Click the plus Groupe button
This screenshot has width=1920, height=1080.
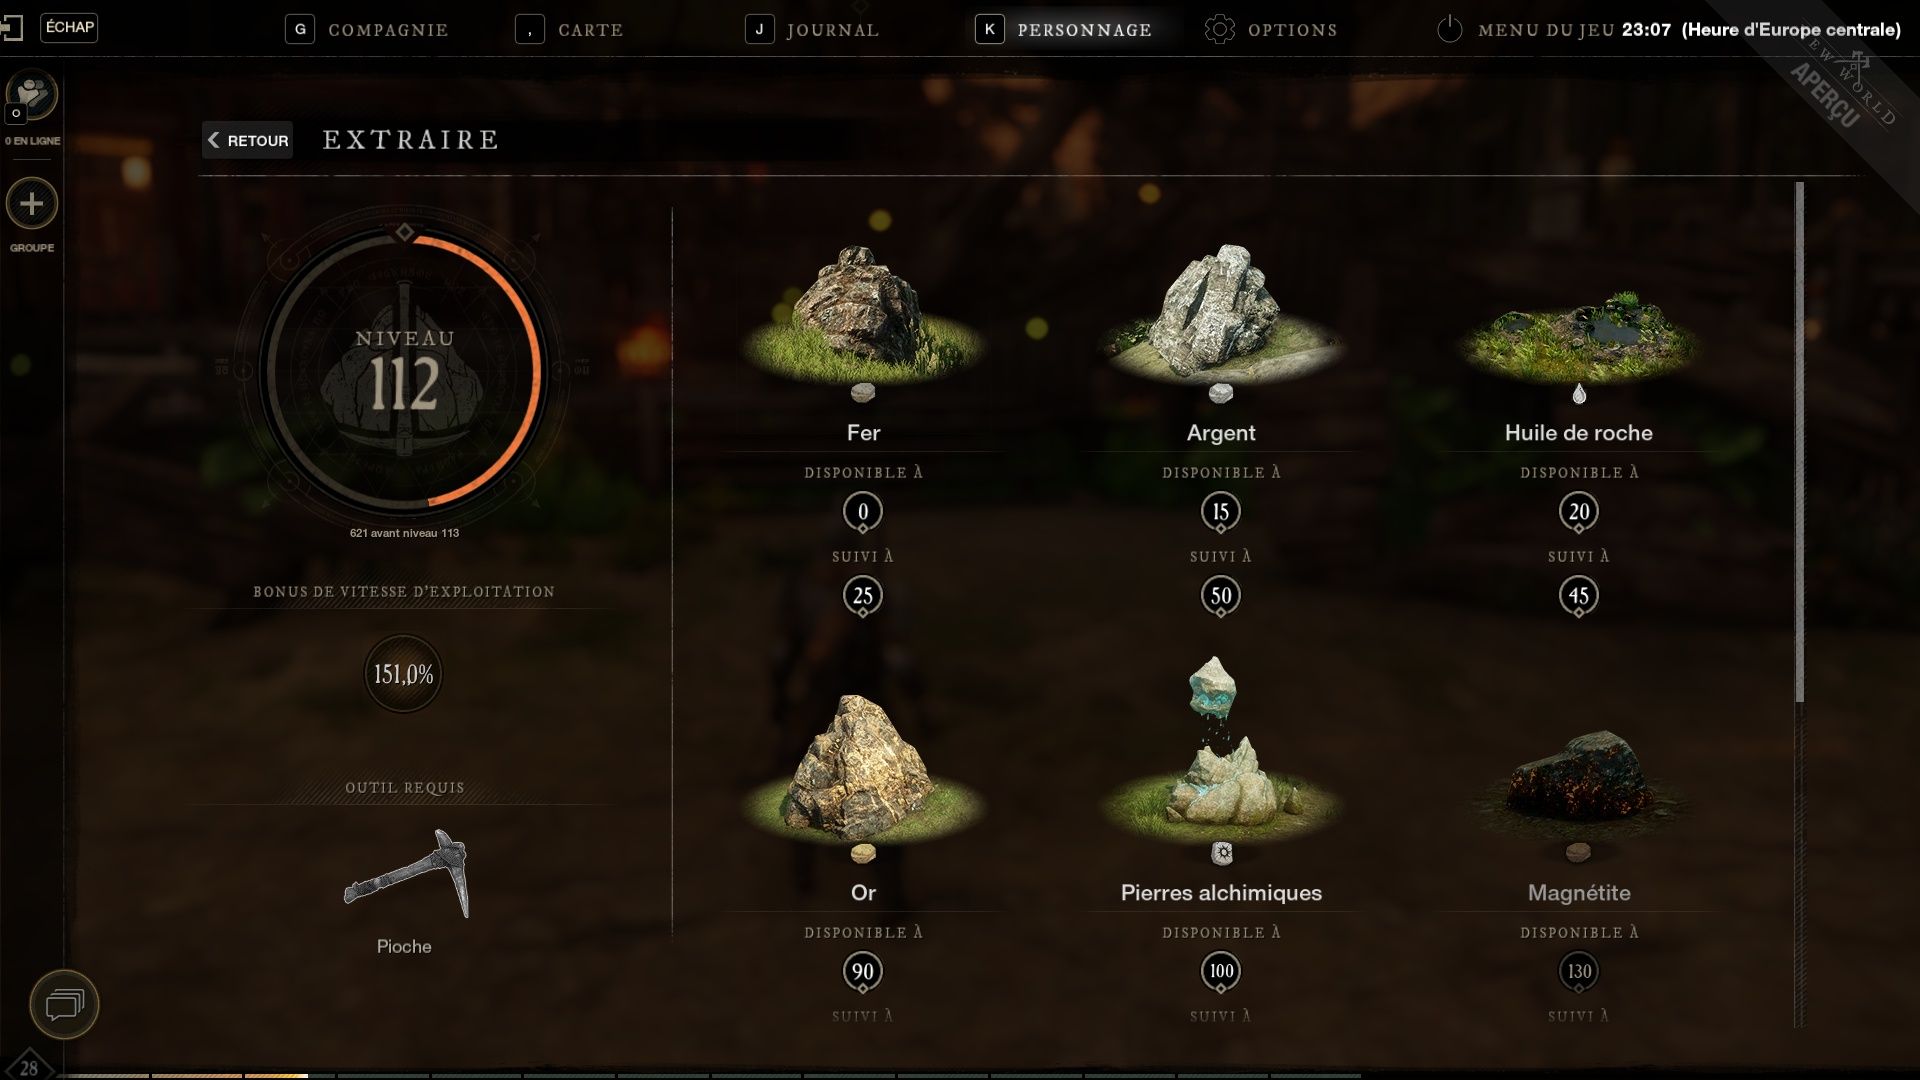pos(32,204)
